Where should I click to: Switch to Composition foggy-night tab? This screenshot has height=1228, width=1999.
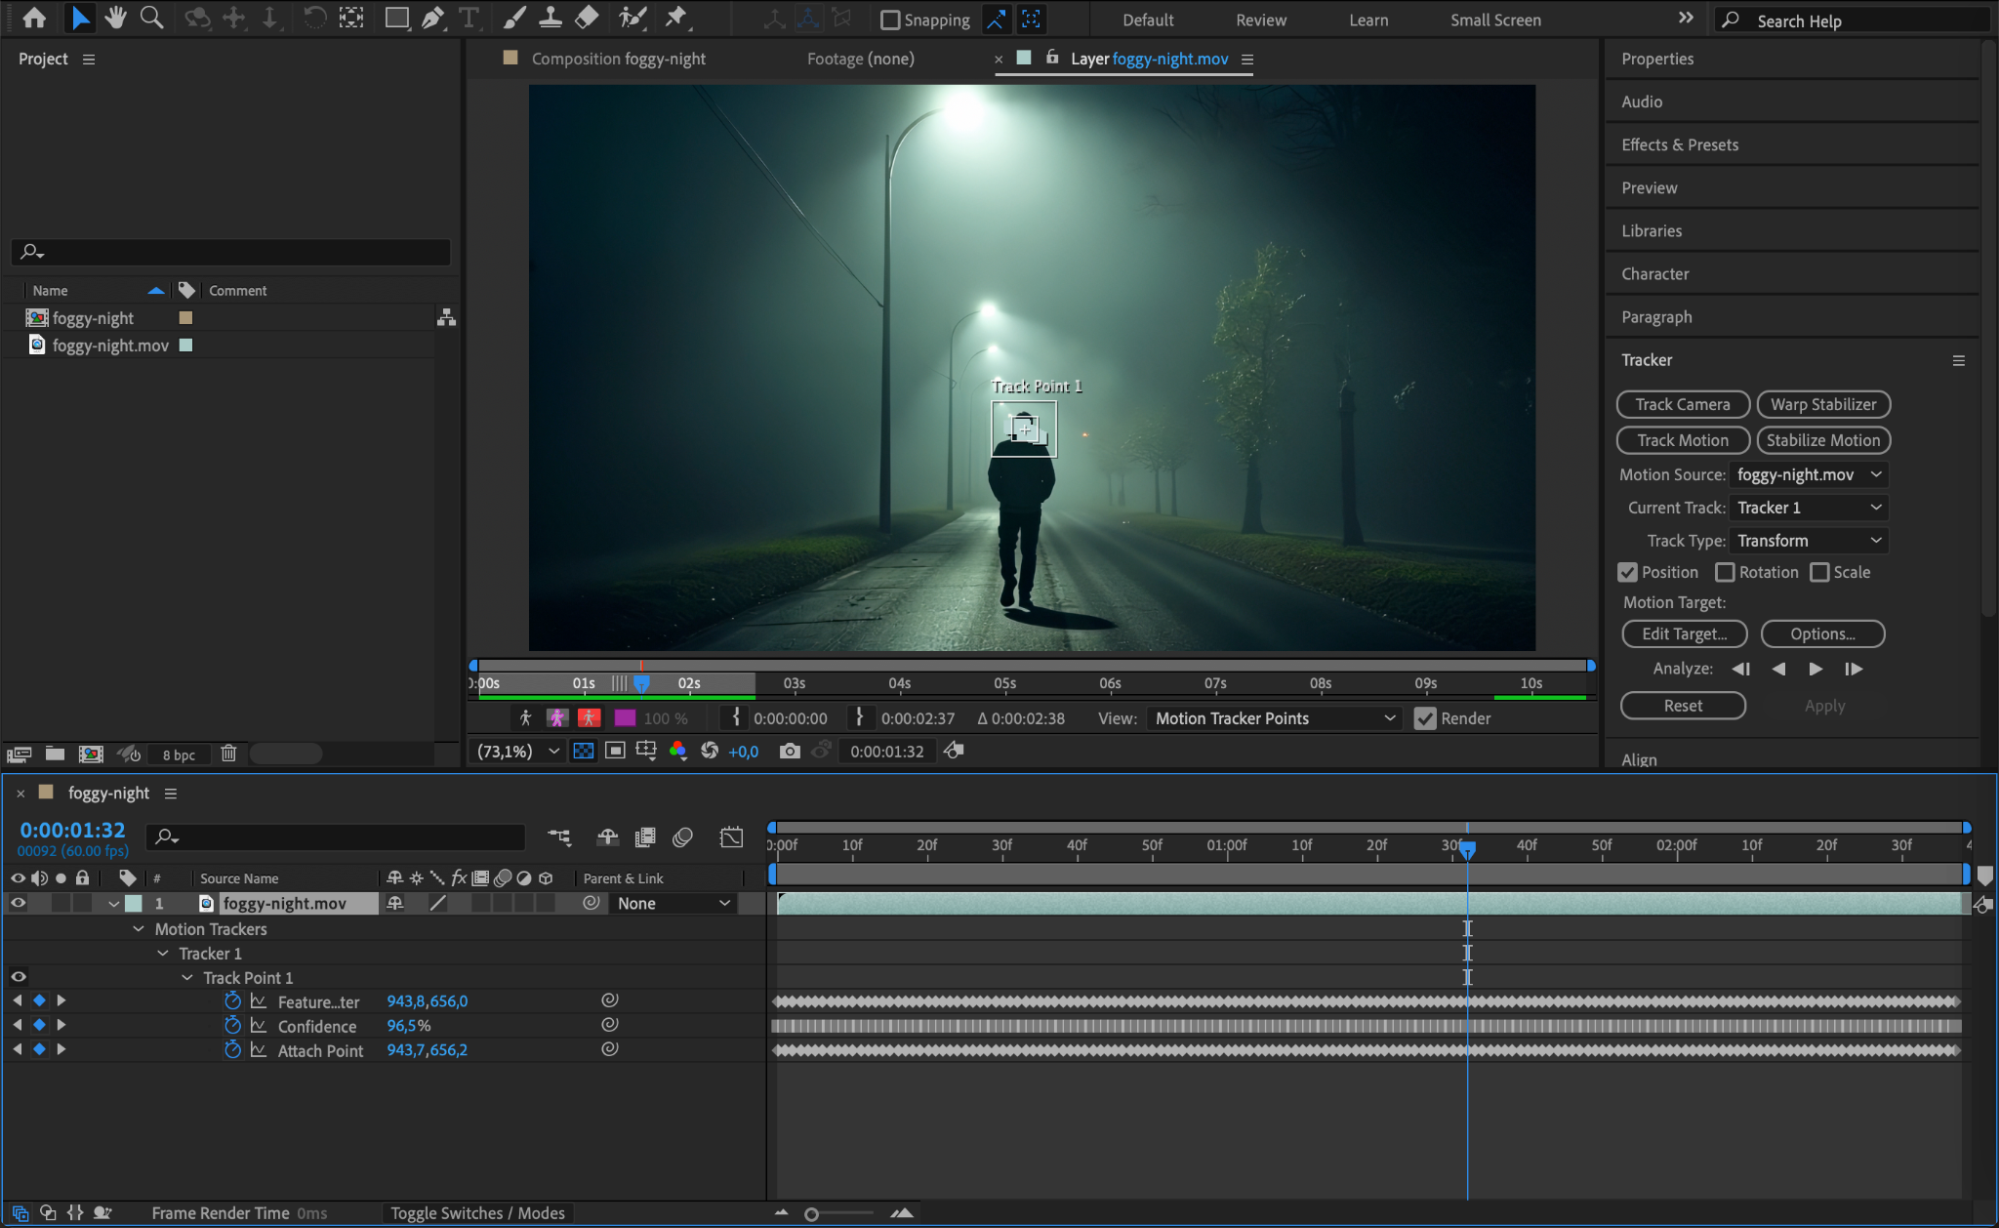617,59
